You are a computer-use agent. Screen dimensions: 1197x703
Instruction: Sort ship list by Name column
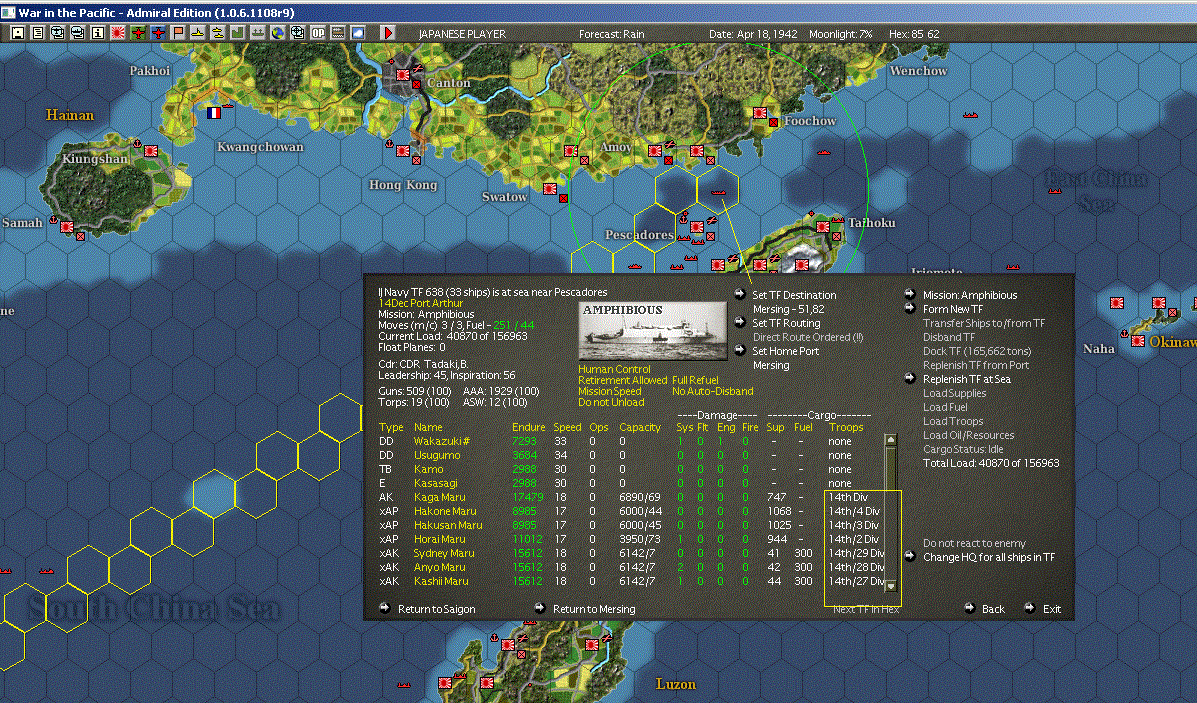coord(428,427)
